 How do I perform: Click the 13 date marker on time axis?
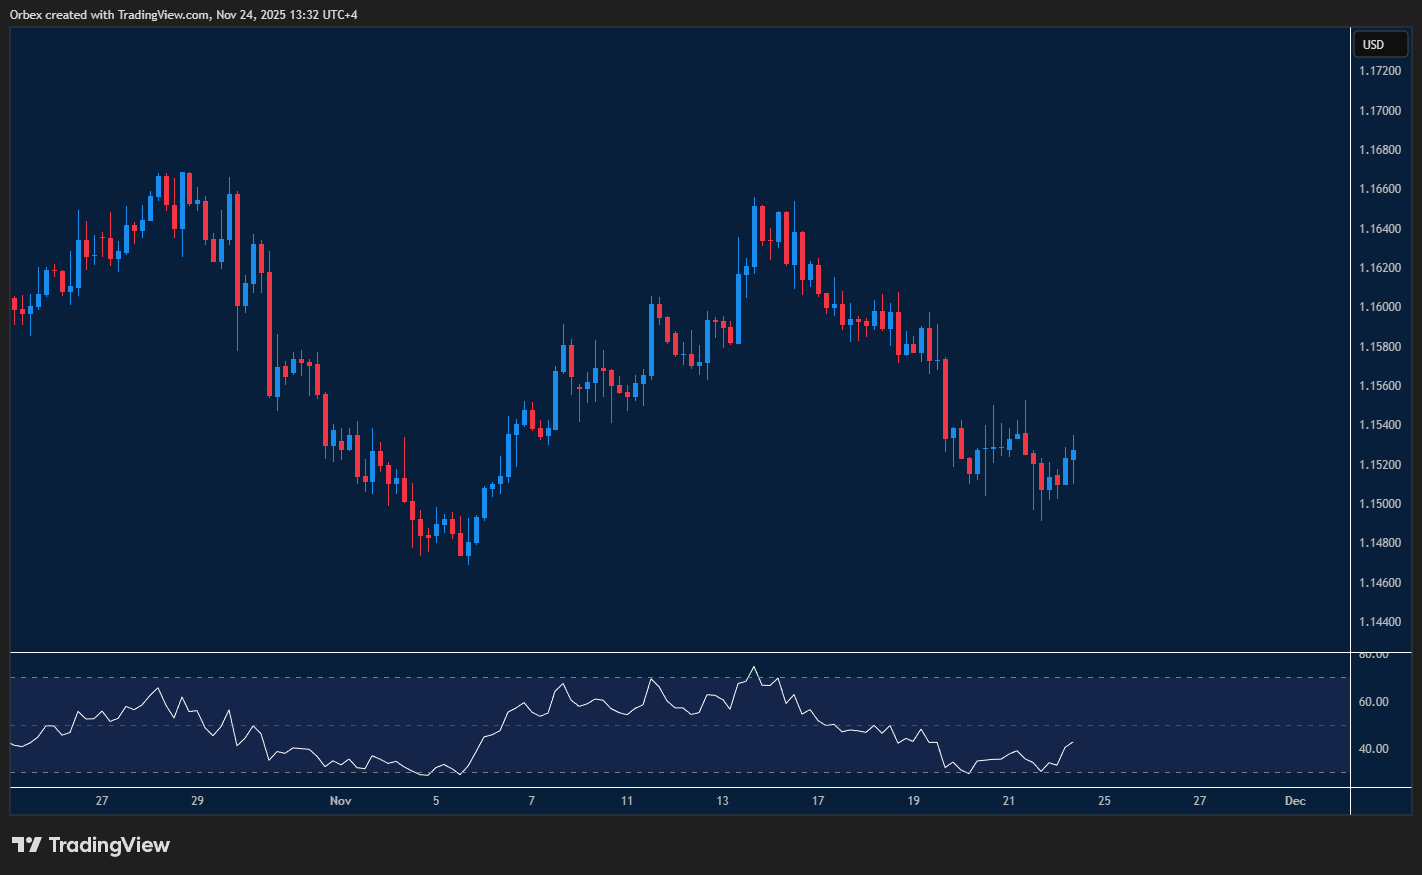coord(723,801)
